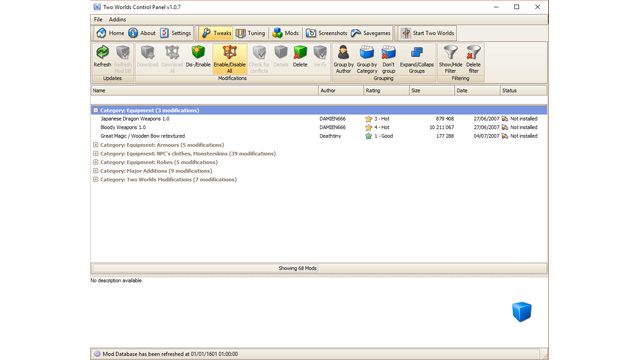Select Great Magic / Wooden Bow retextured
Image resolution: width=640 pixels, height=360 pixels.
pyautogui.click(x=142, y=136)
